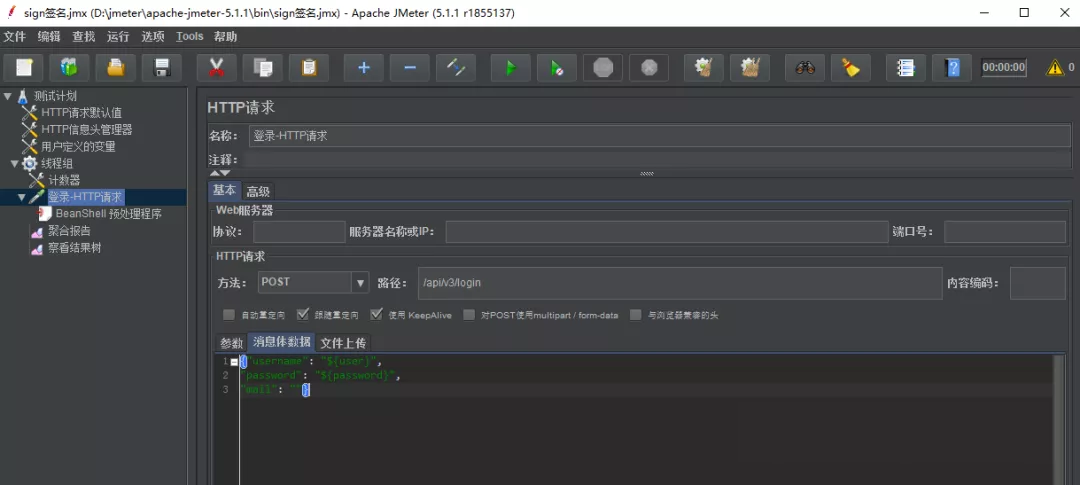Toggle the 自动重定向 checkbox
Image resolution: width=1080 pixels, height=485 pixels.
click(229, 315)
